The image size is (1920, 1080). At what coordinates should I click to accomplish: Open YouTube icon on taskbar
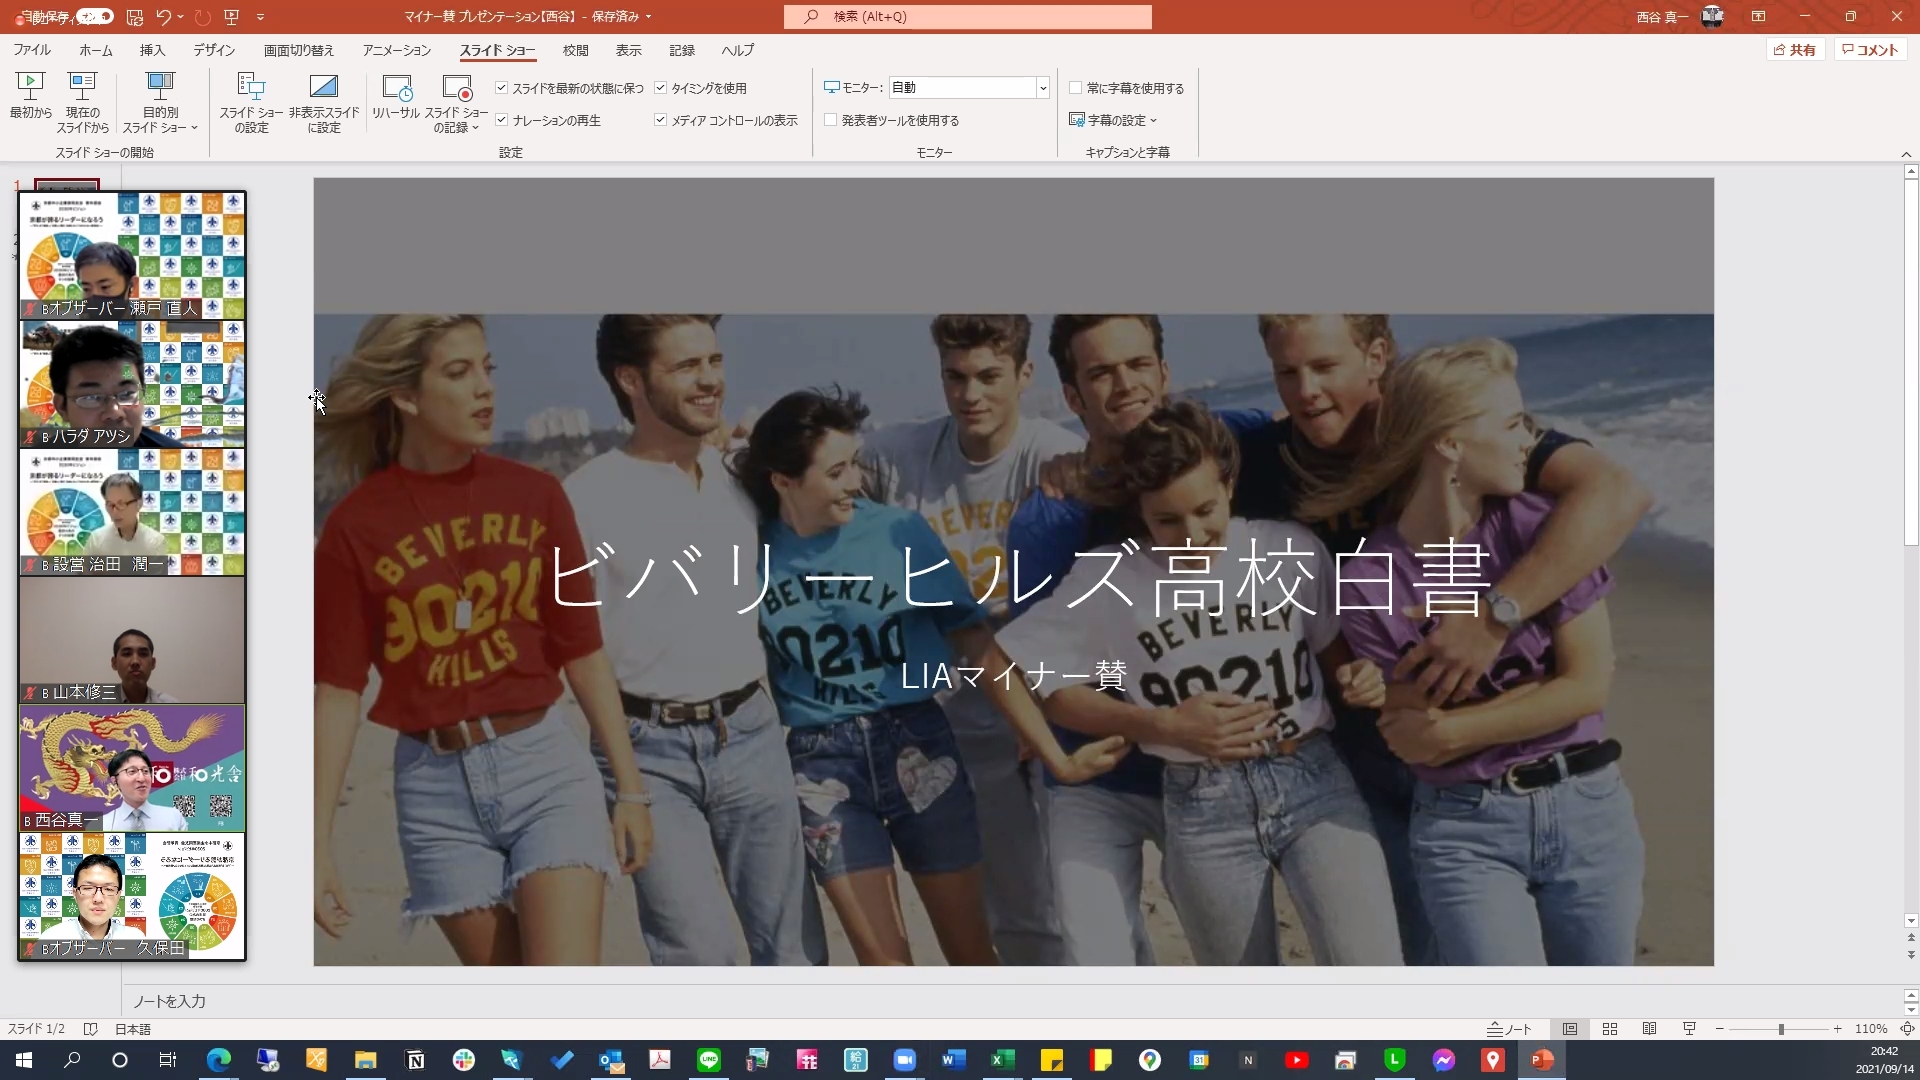coord(1297,1060)
